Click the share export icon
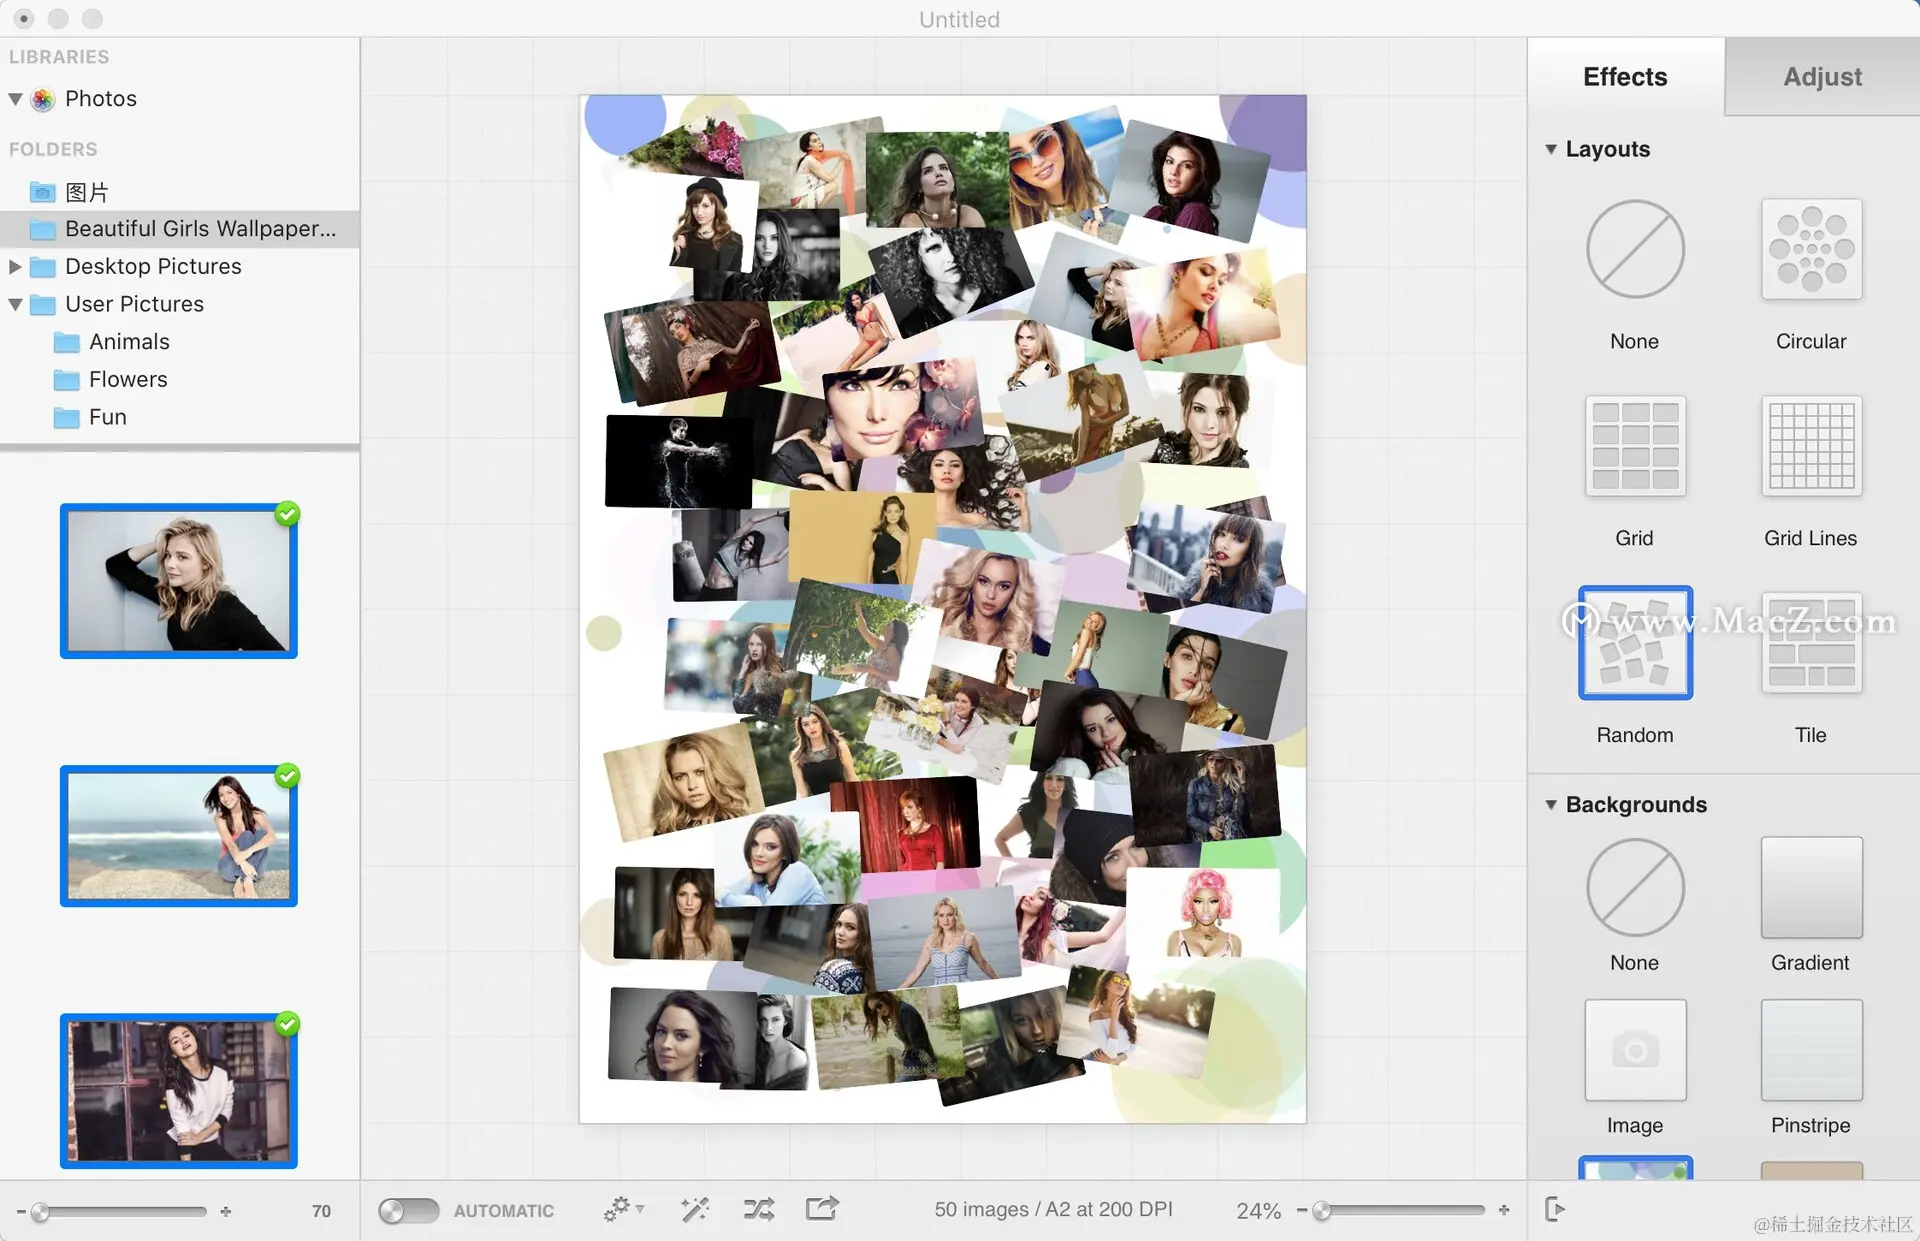 pos(822,1209)
